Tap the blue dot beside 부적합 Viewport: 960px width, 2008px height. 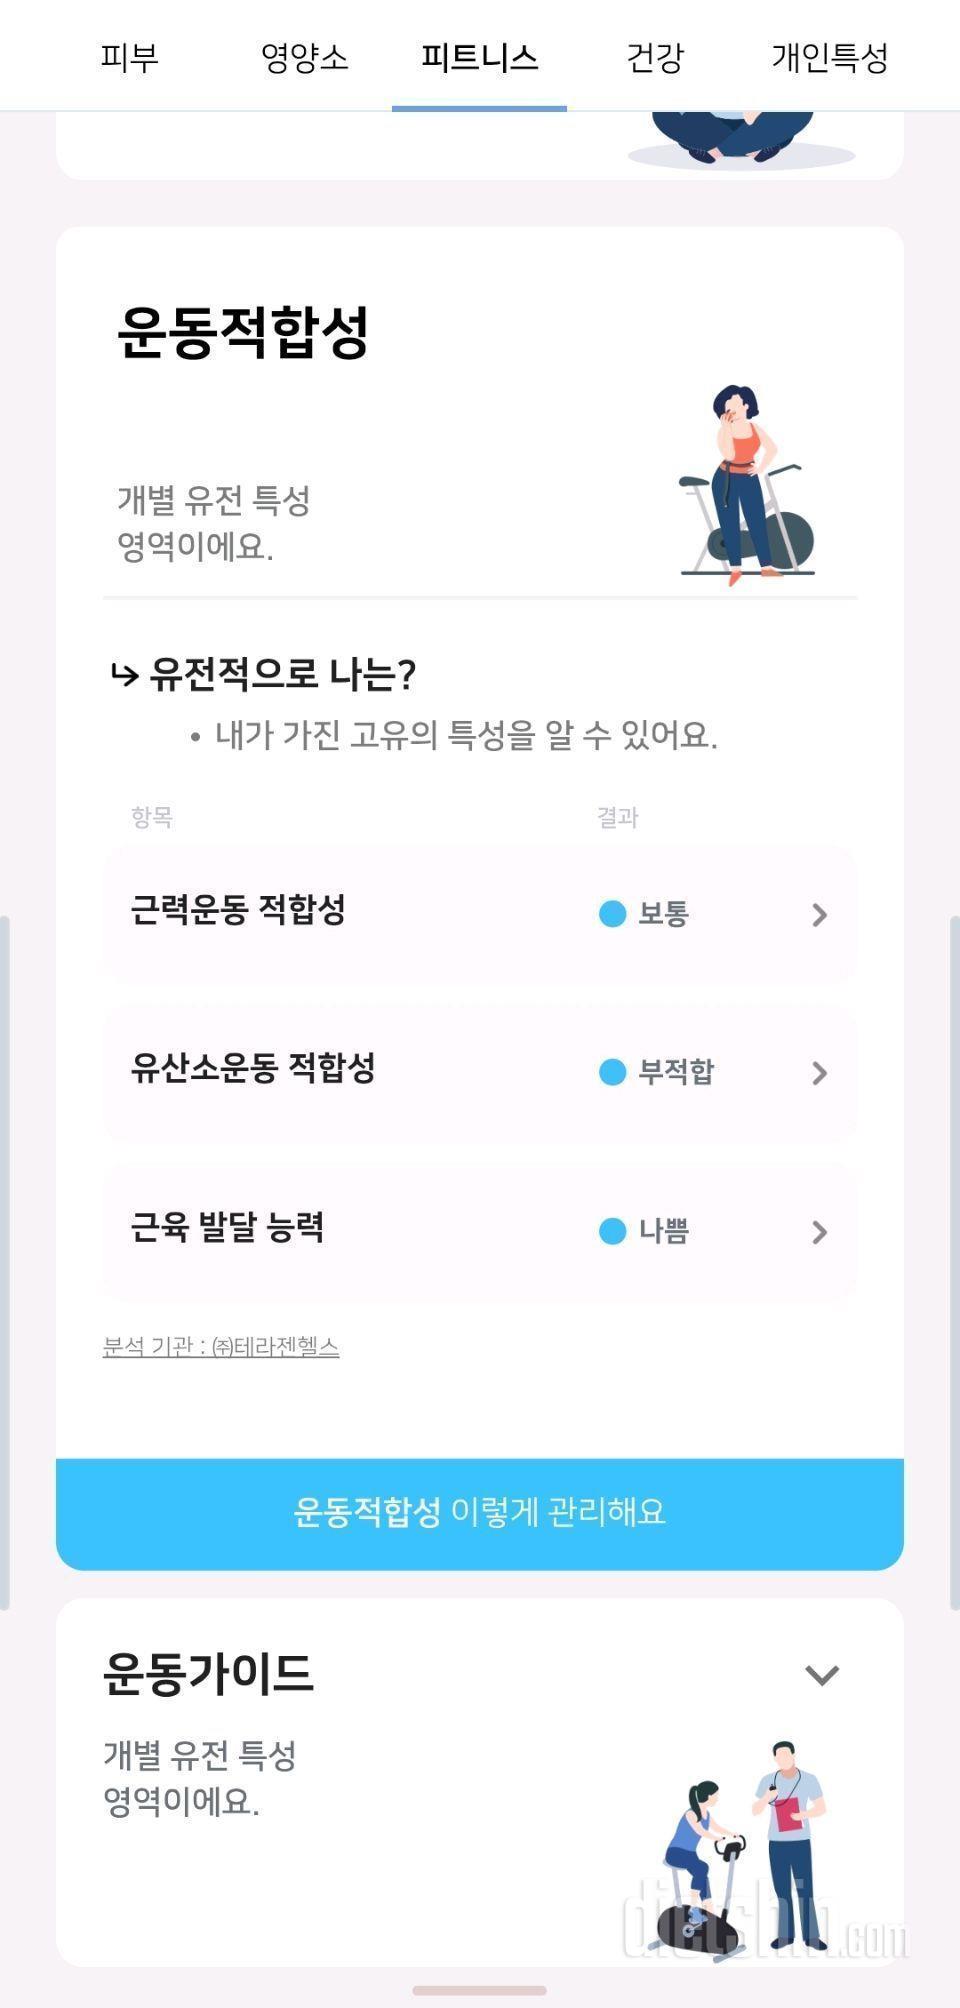click(612, 1073)
